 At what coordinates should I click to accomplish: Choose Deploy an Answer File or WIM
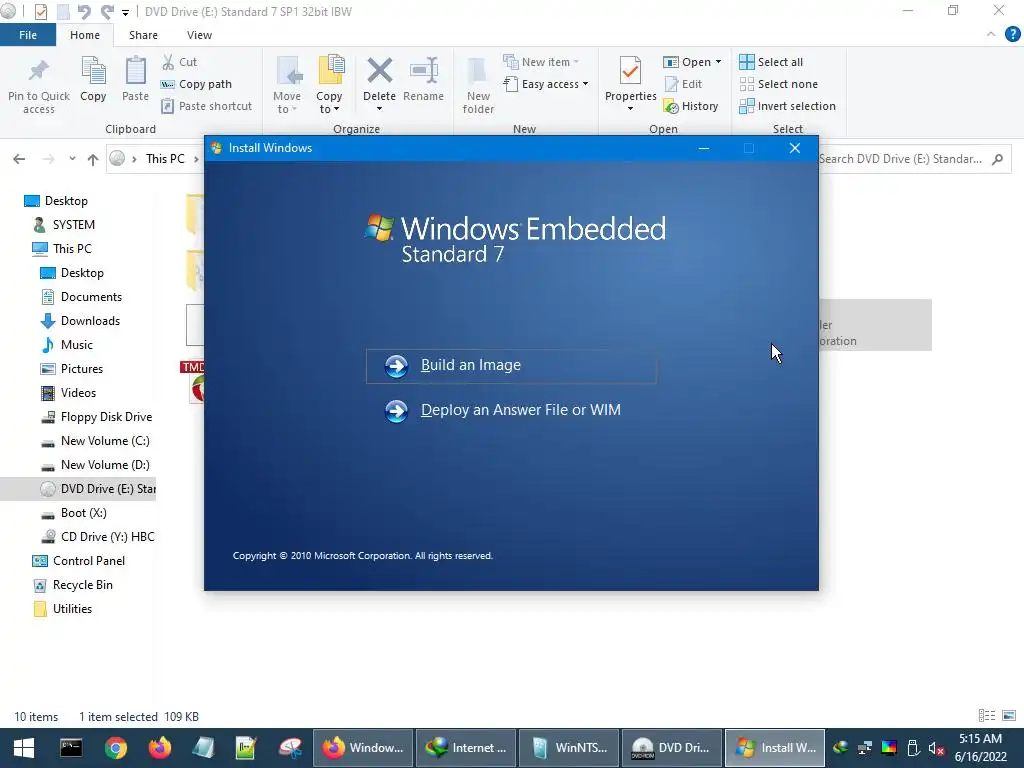pos(503,410)
